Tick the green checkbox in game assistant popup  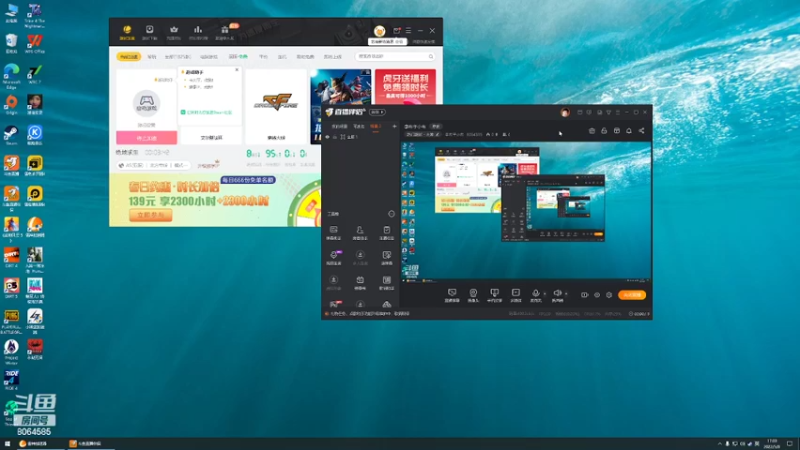183,112
